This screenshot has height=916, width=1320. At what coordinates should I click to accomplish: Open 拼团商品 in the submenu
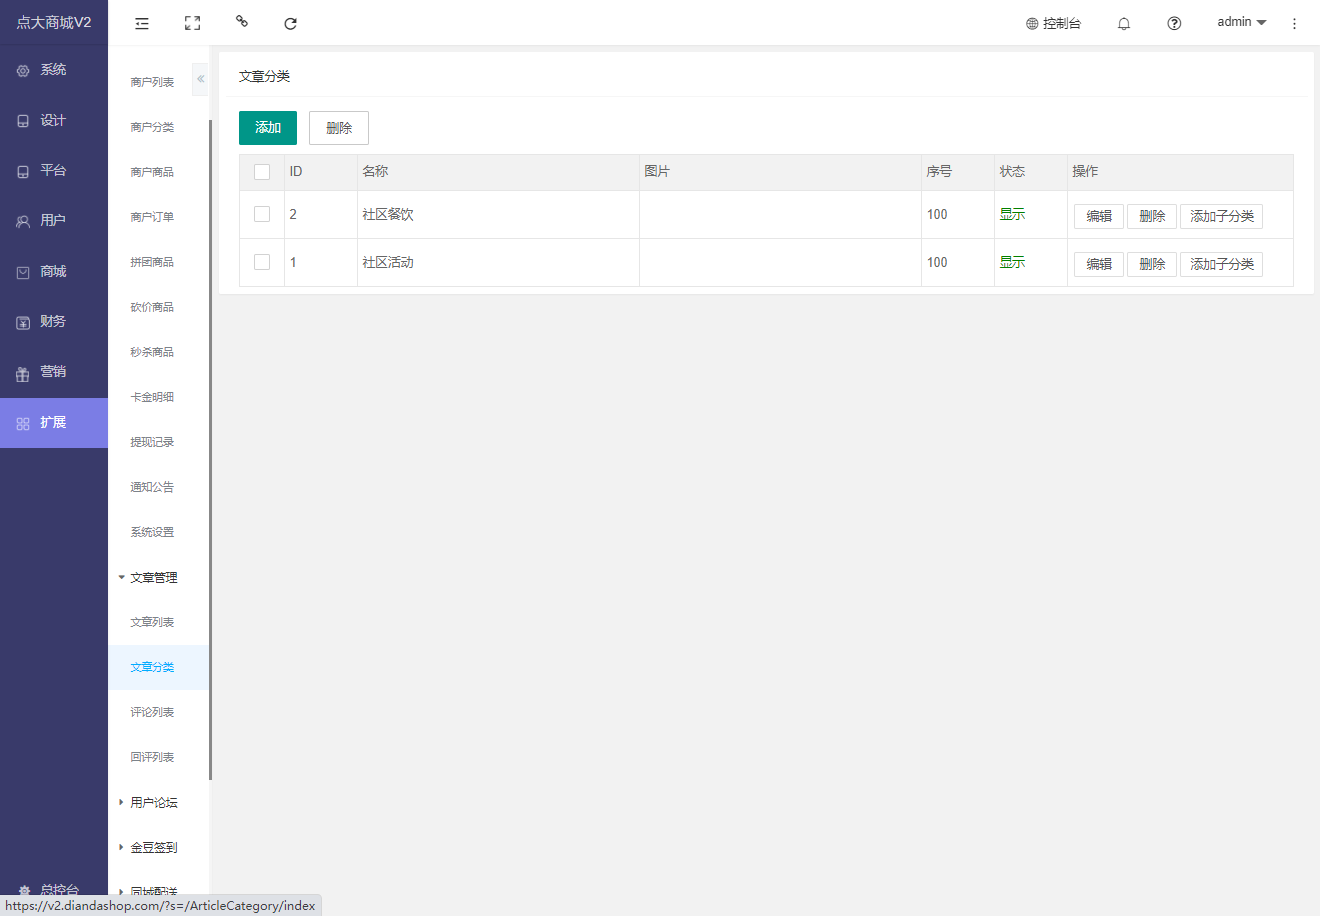coord(152,262)
